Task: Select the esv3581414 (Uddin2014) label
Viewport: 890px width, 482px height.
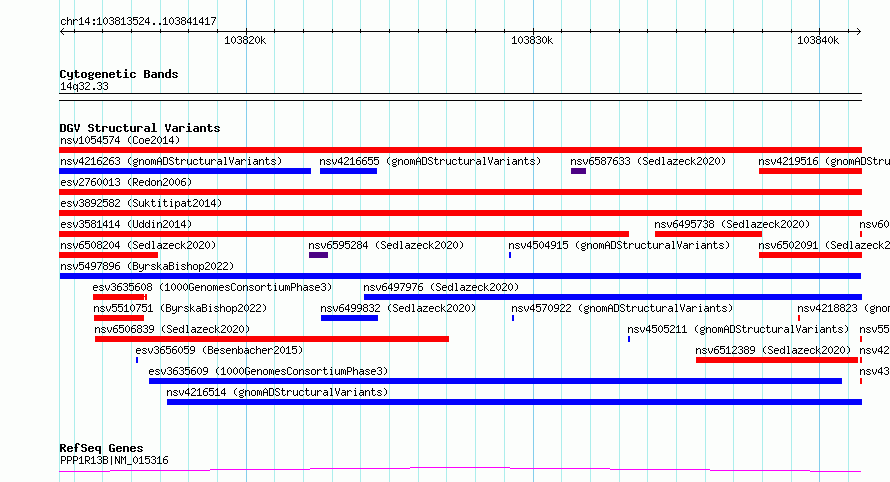Action: point(126,224)
